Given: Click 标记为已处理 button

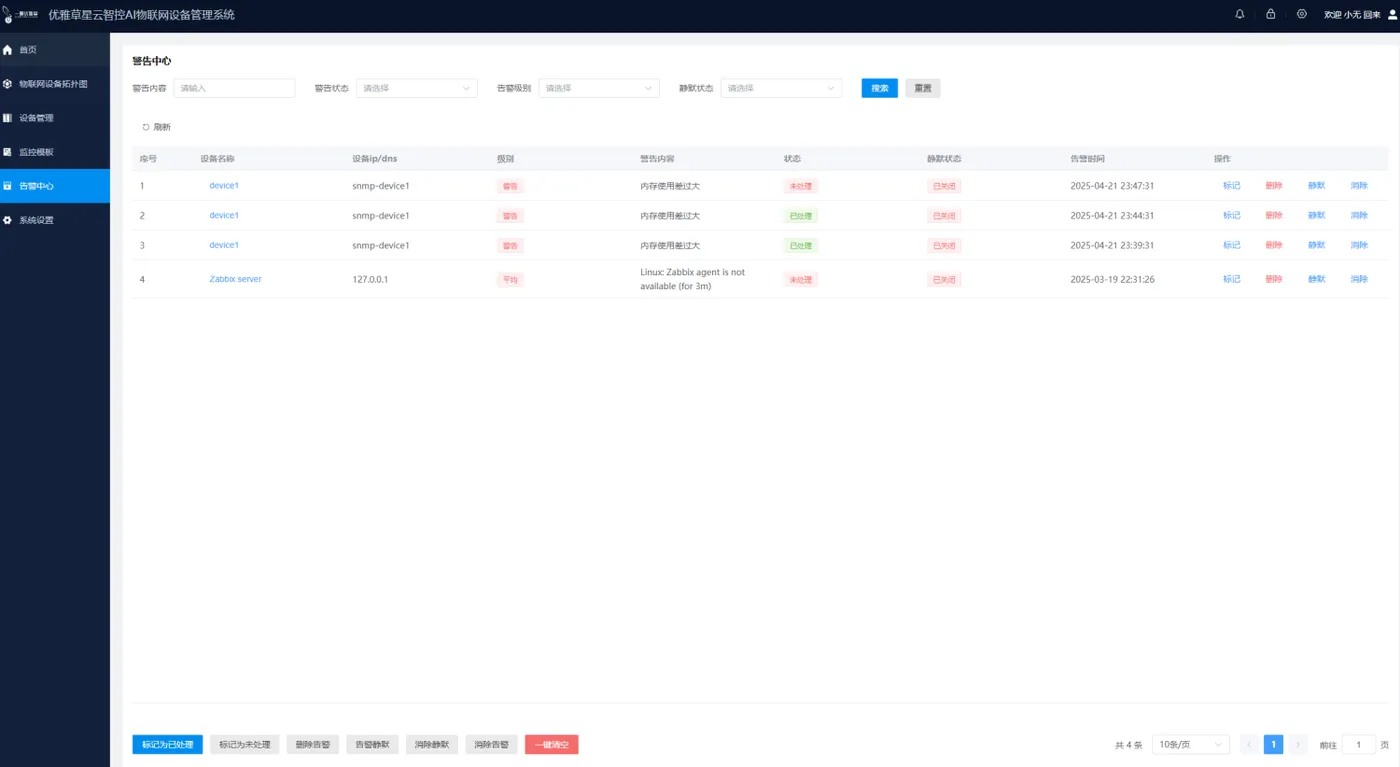Looking at the screenshot, I should click(168, 744).
